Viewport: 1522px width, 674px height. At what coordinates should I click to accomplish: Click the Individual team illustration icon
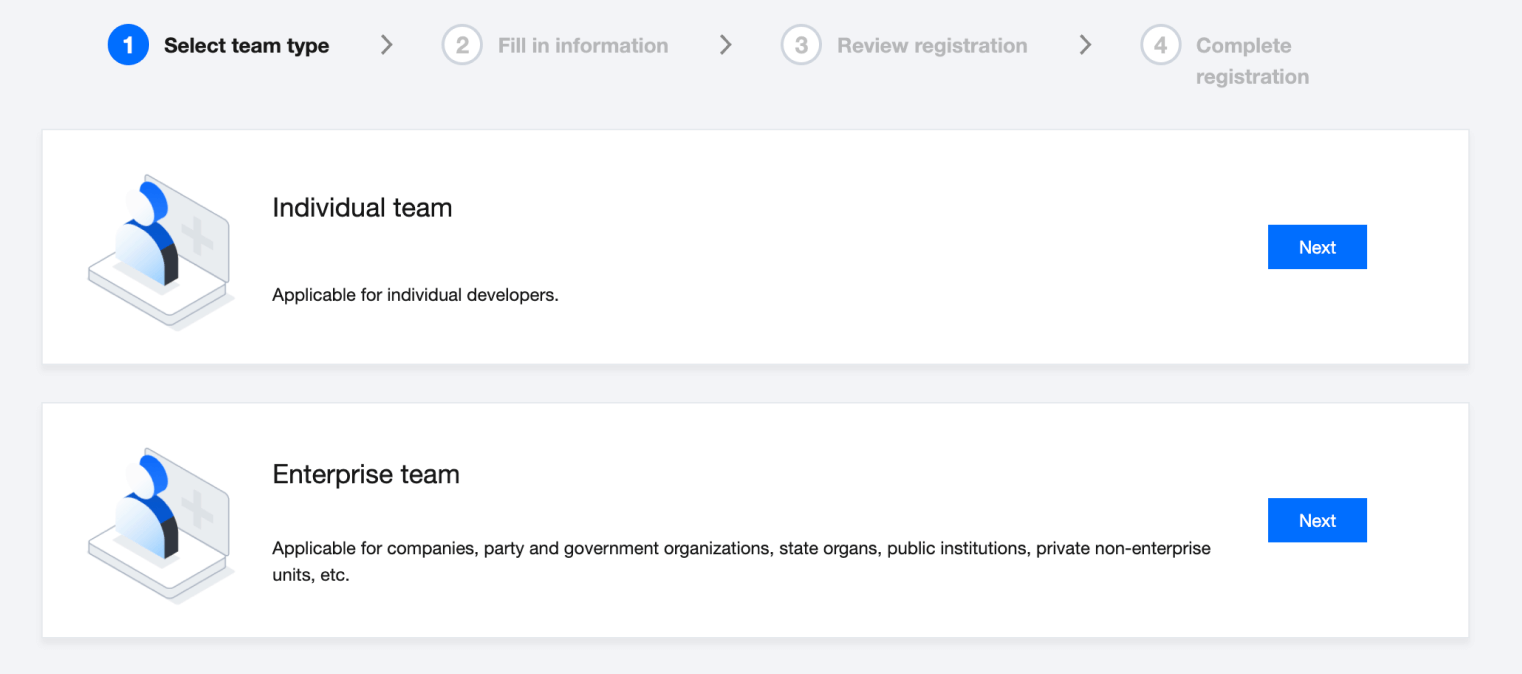click(160, 251)
